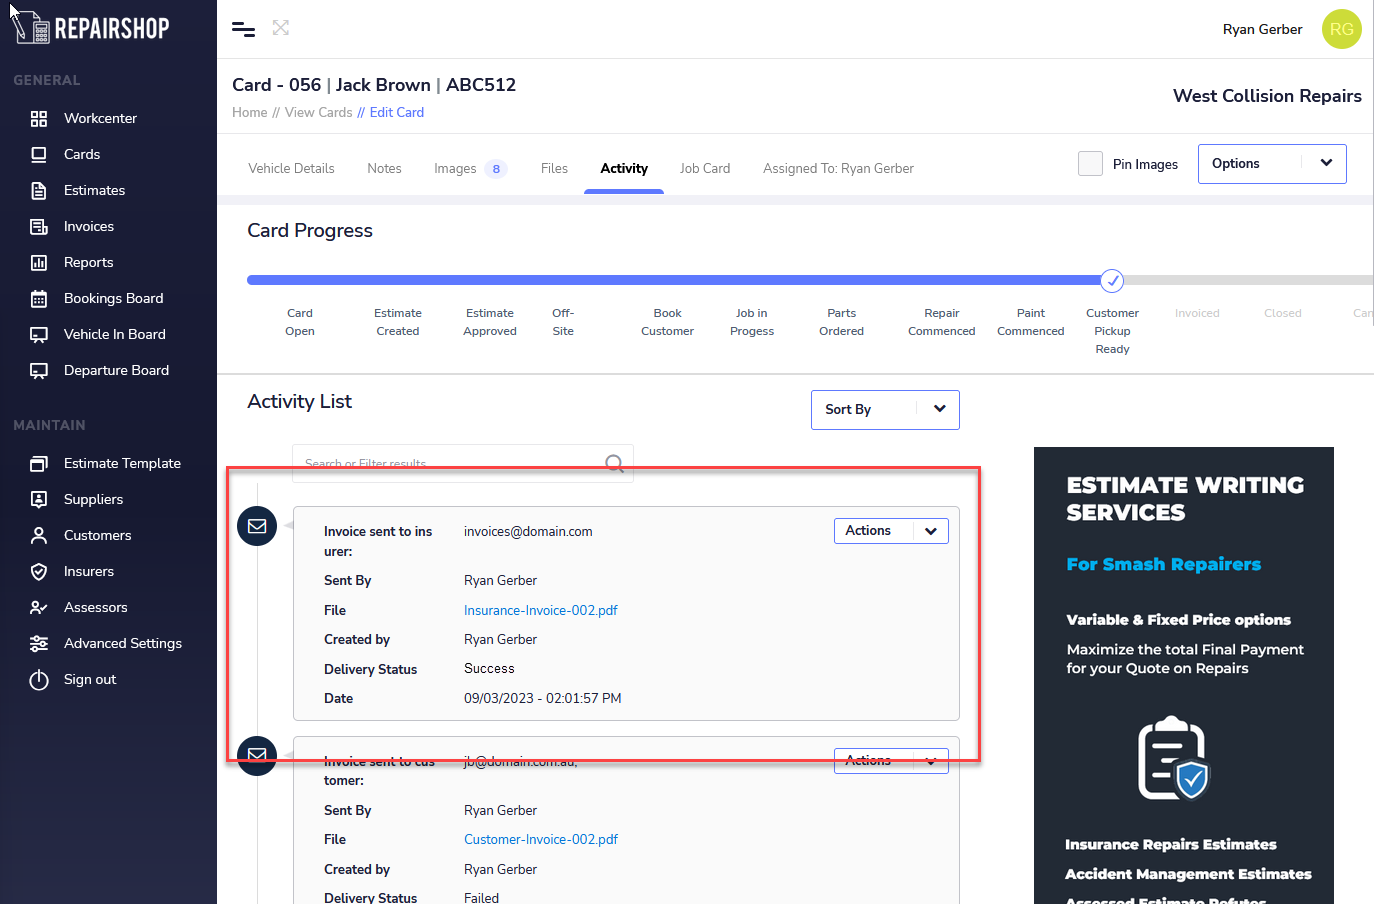Open the Options dropdown
The width and height of the screenshot is (1374, 904).
pyautogui.click(x=1271, y=164)
